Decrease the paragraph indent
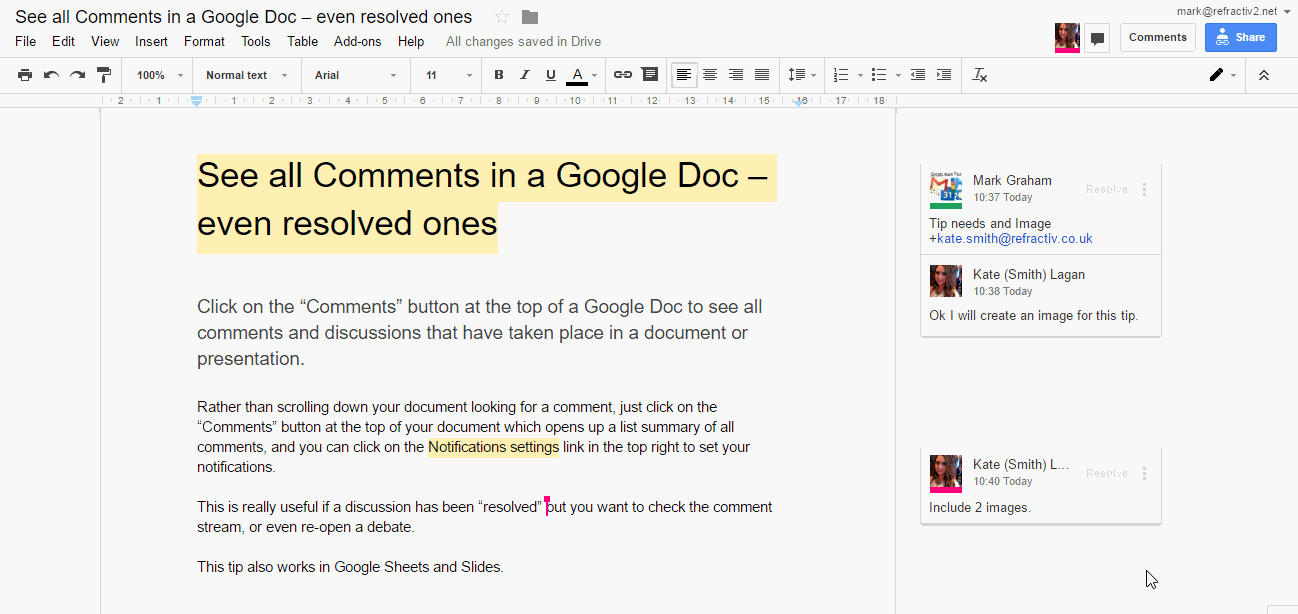Viewport: 1298px width, 614px height. [917, 75]
